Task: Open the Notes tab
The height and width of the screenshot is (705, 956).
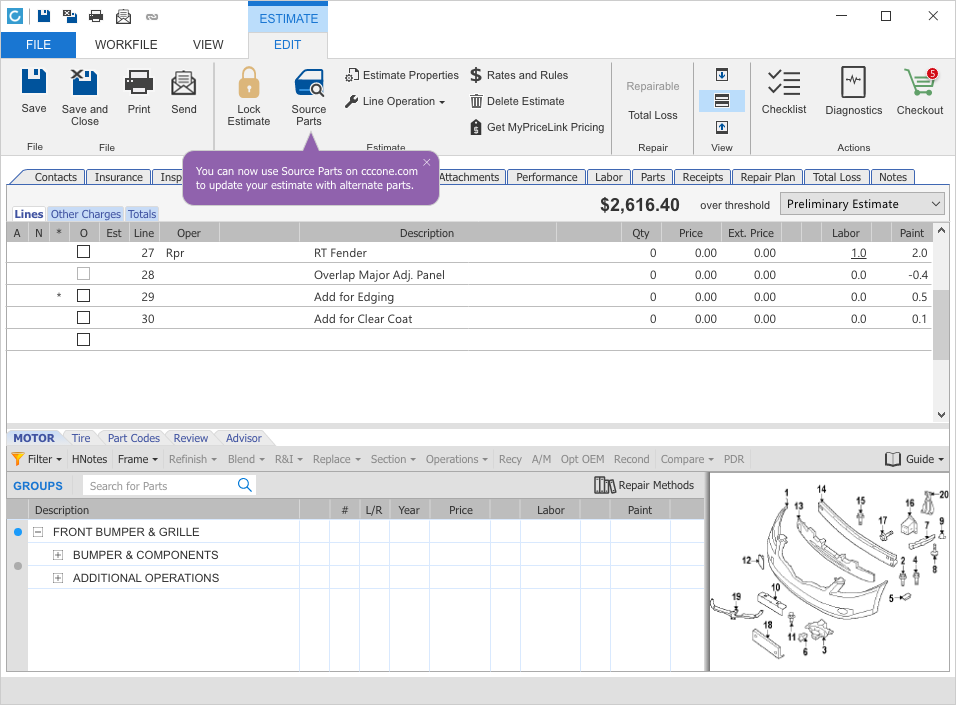Action: [893, 177]
